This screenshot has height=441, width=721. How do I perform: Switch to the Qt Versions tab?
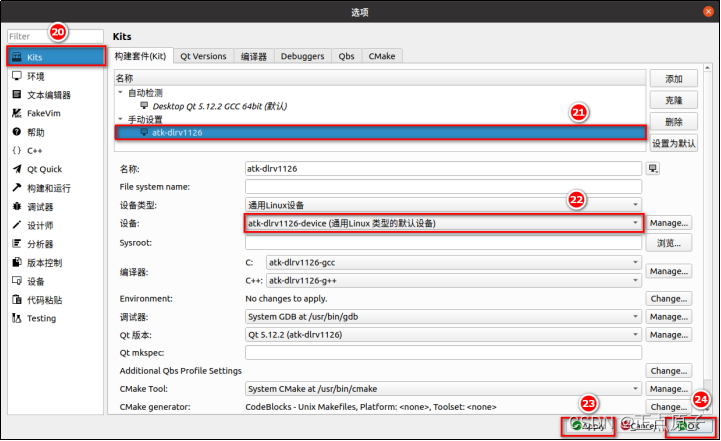(203, 56)
